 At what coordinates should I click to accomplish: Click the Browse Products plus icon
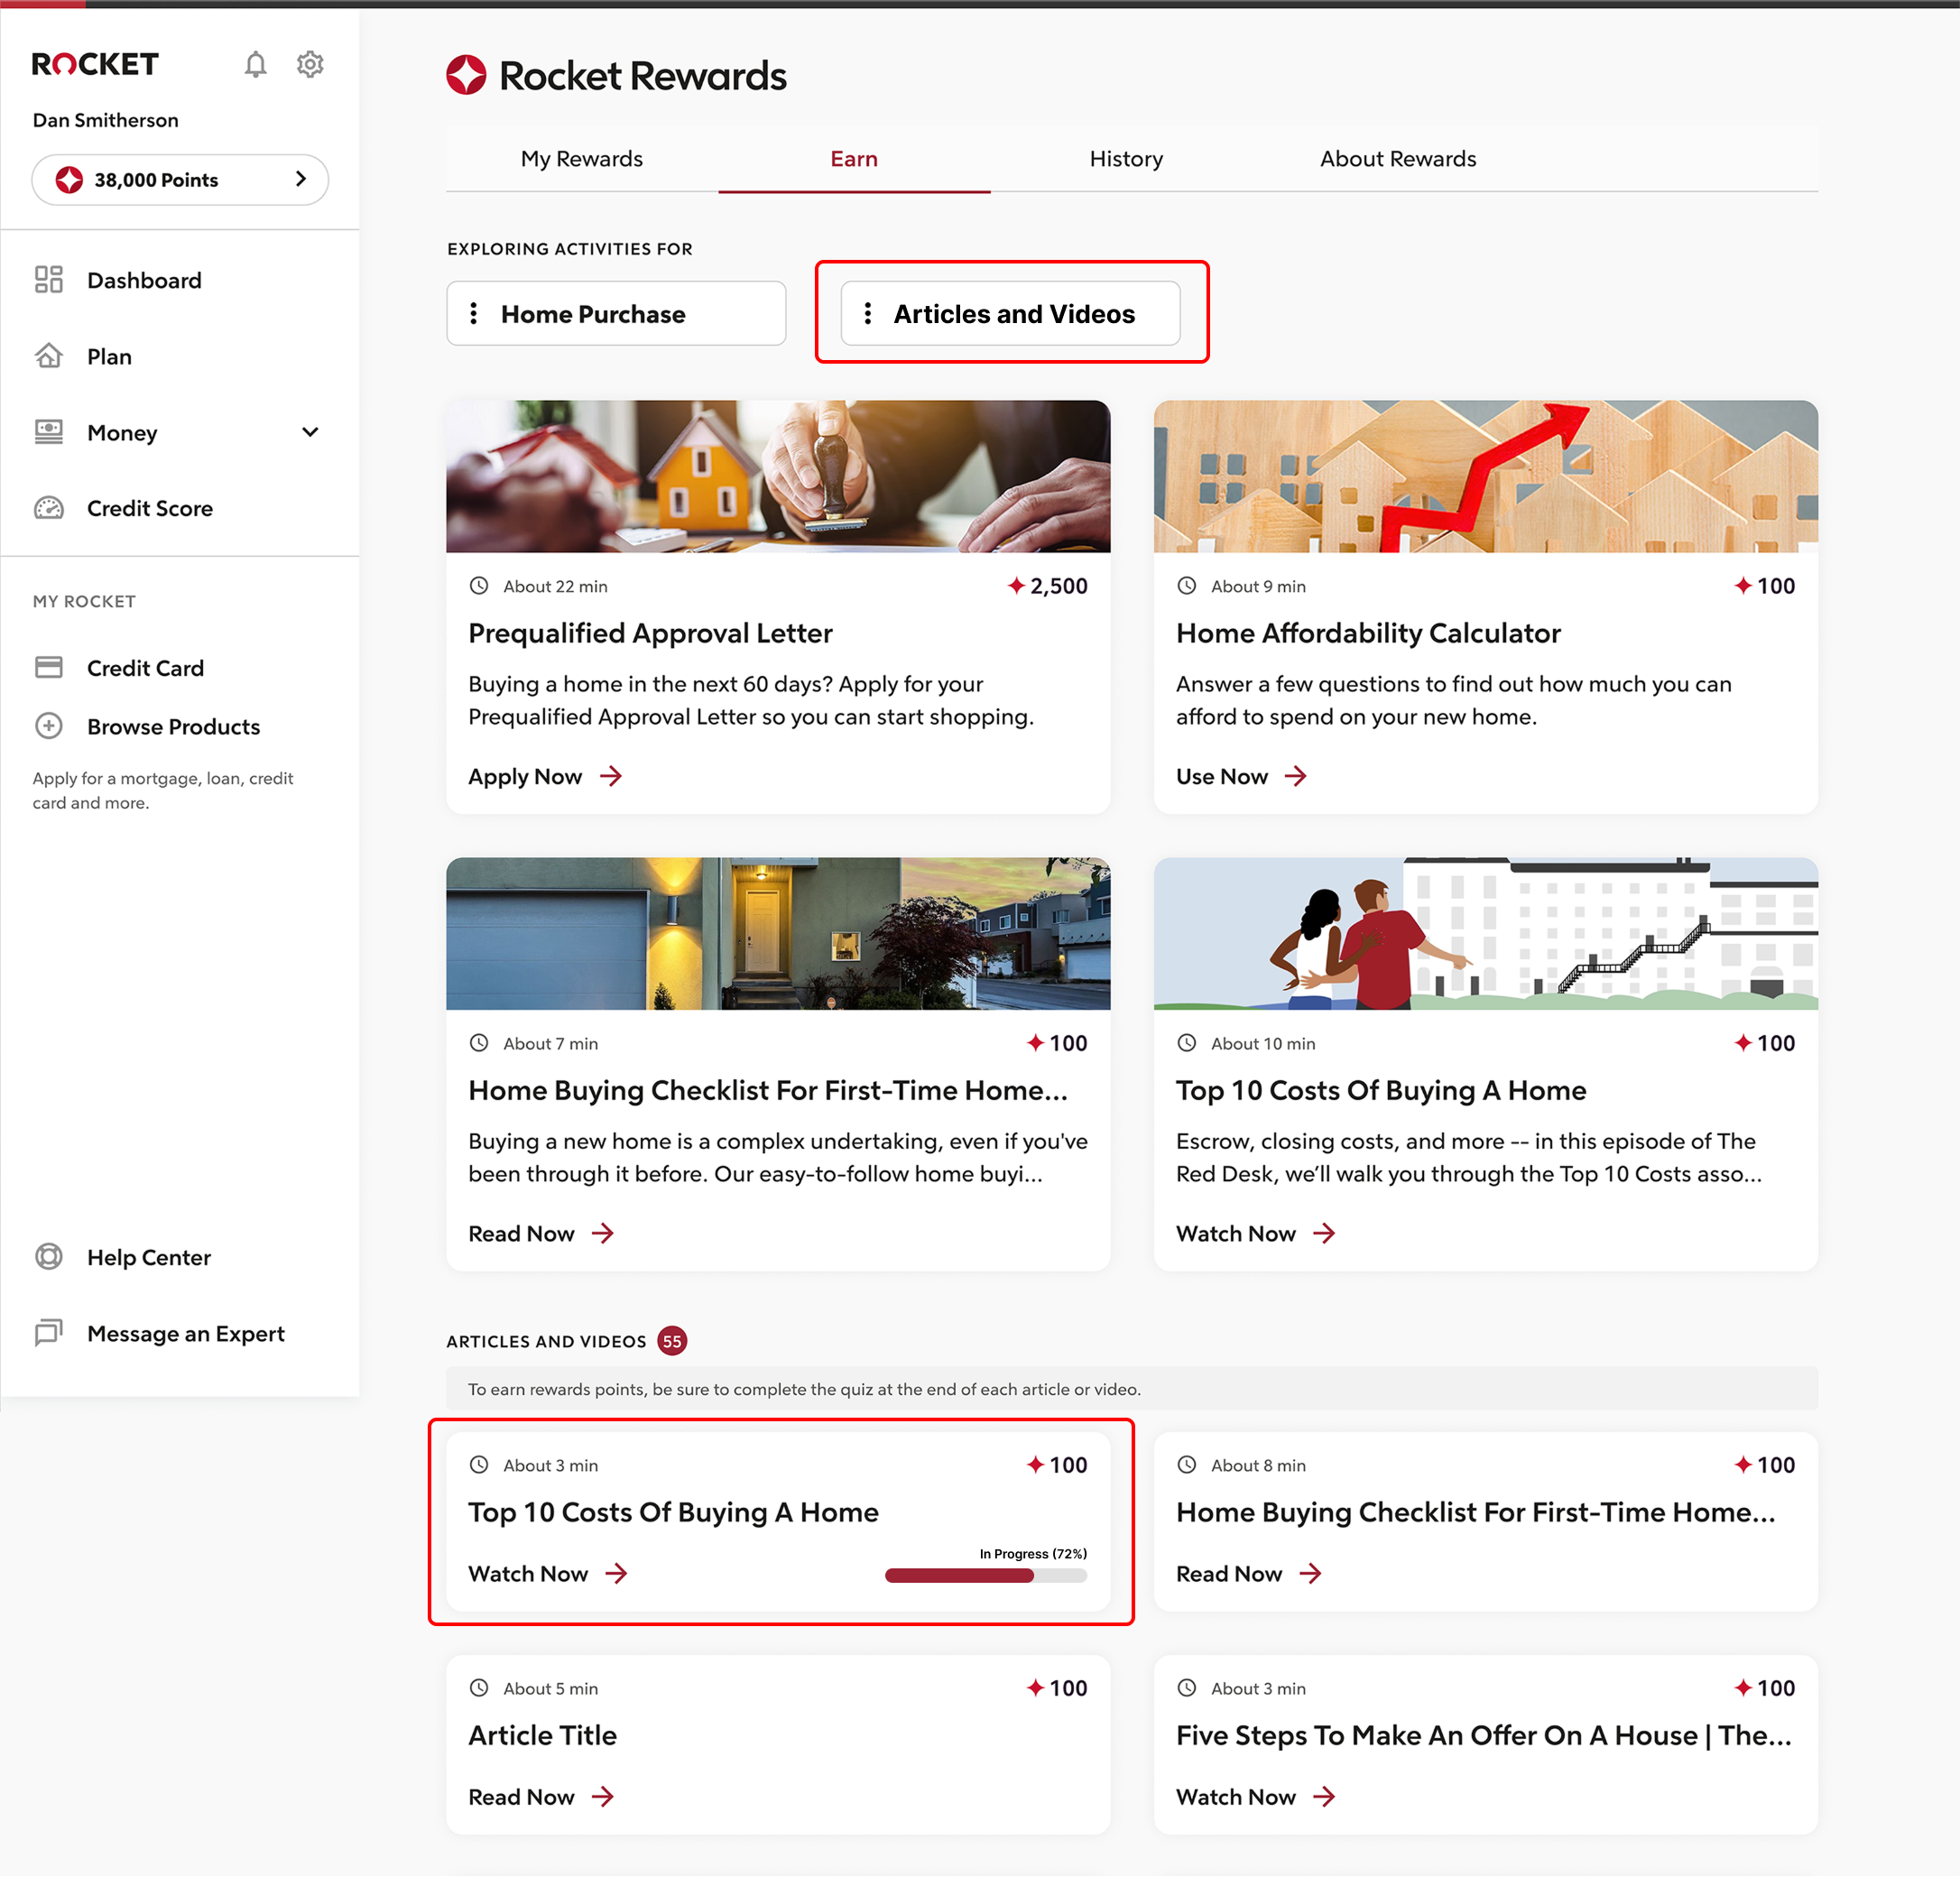pos(48,726)
